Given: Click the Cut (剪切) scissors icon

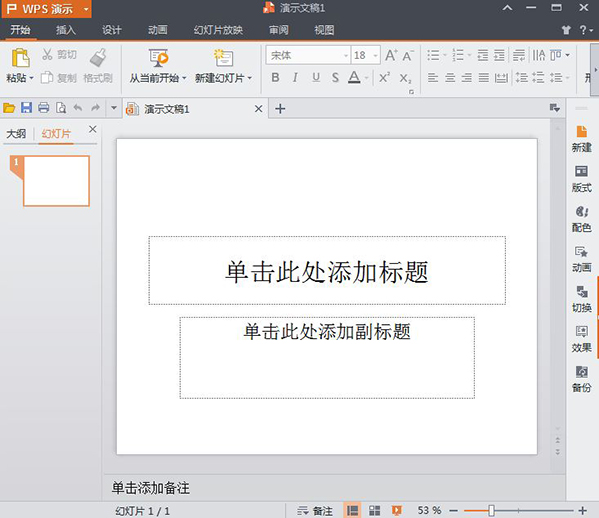Looking at the screenshot, I should tap(47, 54).
